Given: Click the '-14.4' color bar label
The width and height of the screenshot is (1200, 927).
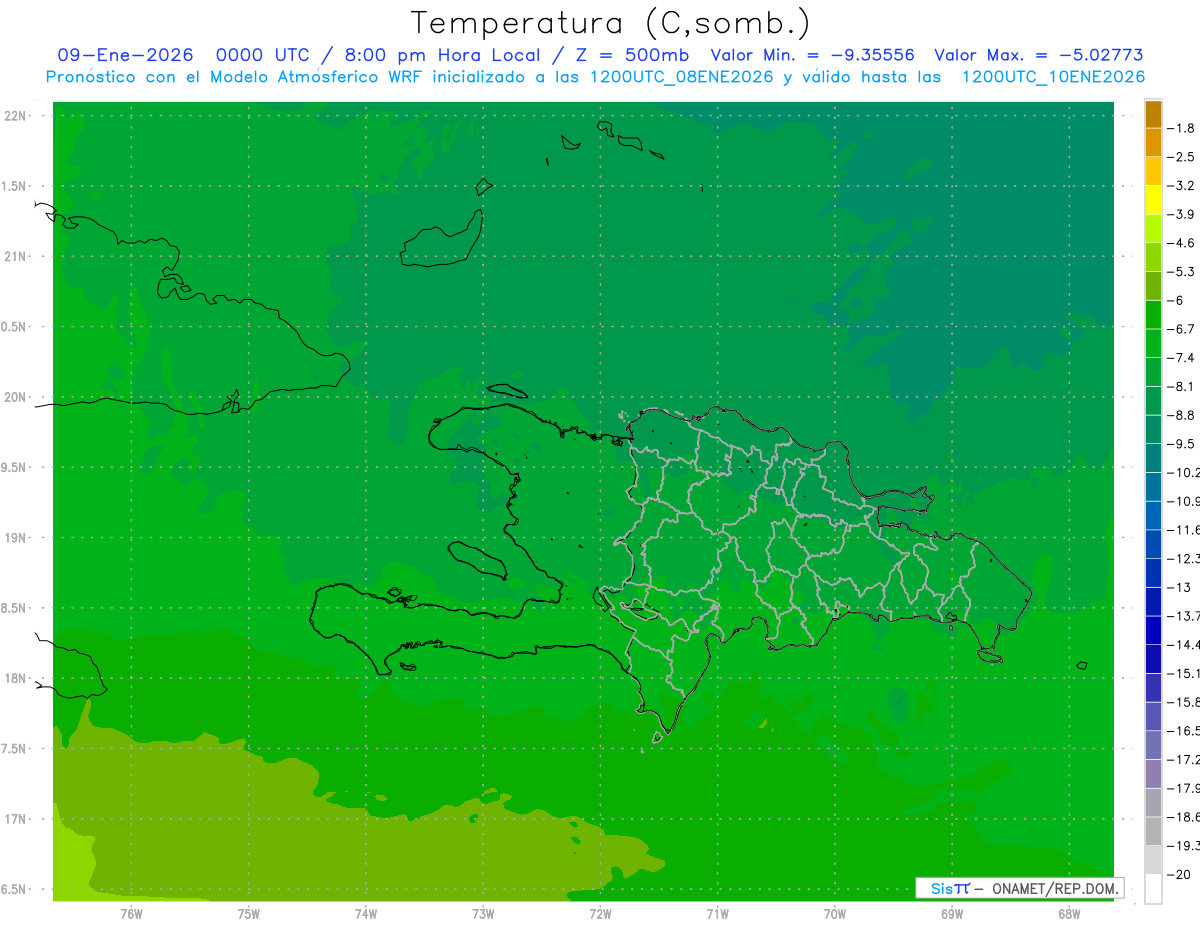Looking at the screenshot, I should click(1184, 645).
